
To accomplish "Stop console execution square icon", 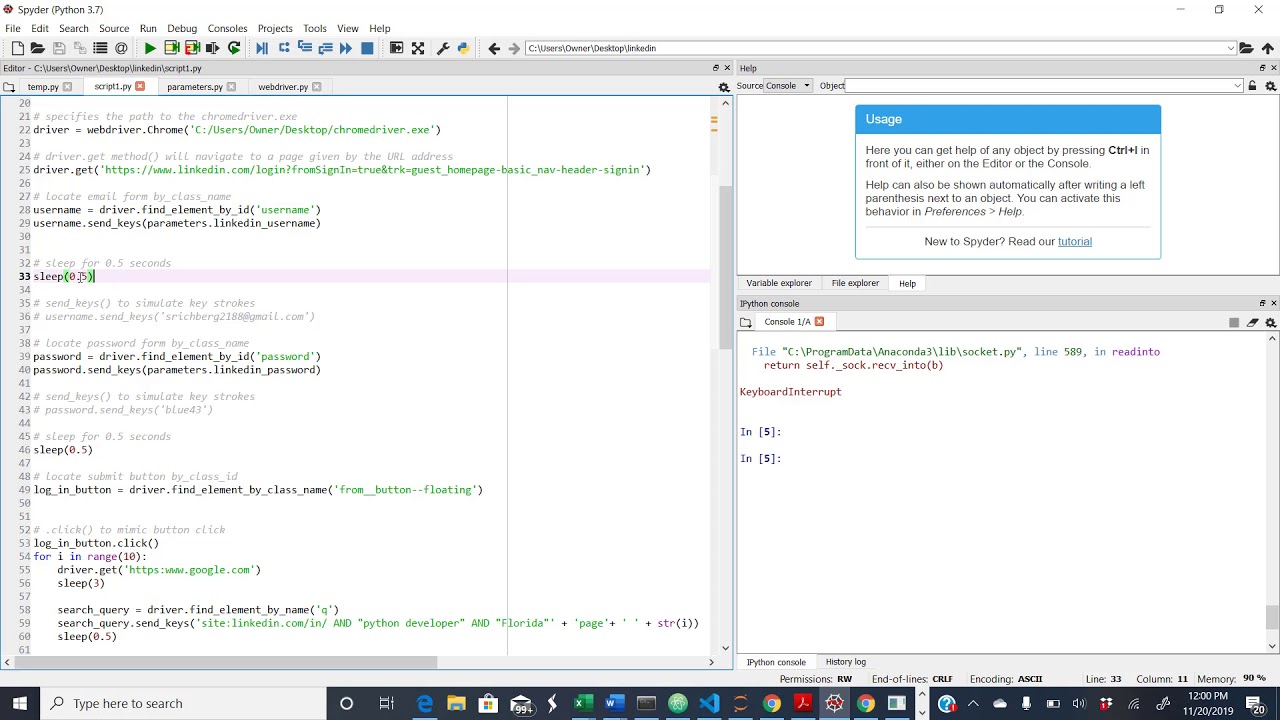I will click(x=1234, y=322).
